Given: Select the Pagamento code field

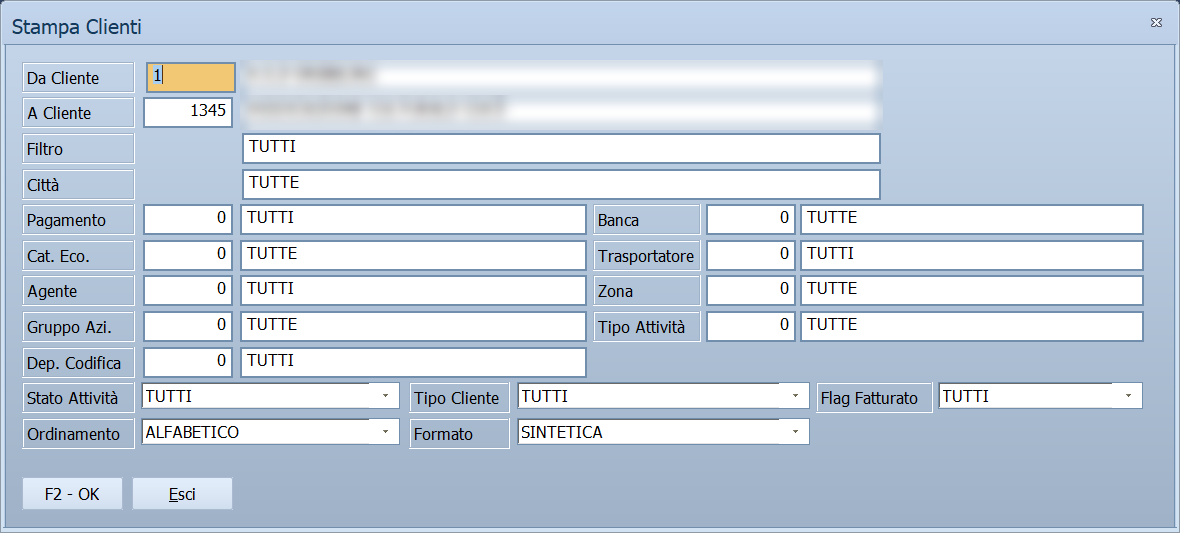Looking at the screenshot, I should click(x=187, y=219).
